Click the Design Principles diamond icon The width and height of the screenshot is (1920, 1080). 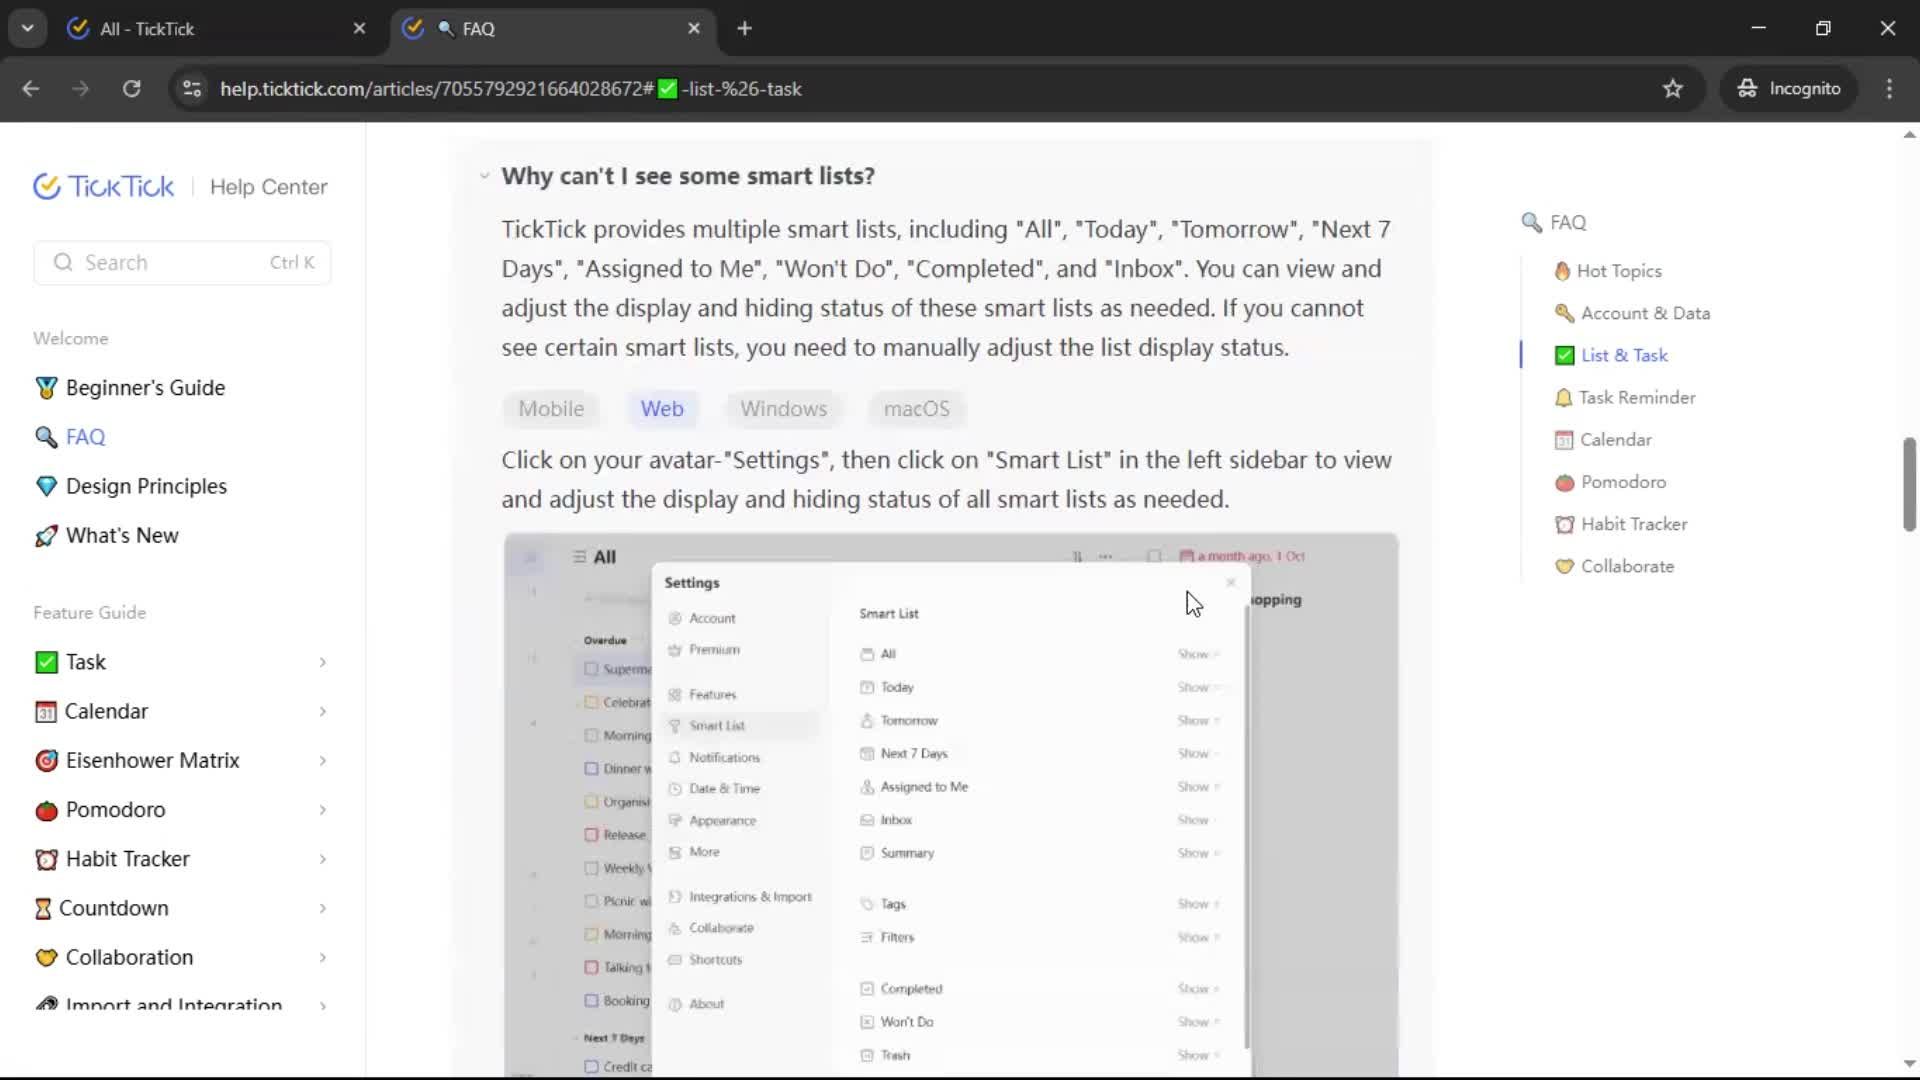click(46, 487)
